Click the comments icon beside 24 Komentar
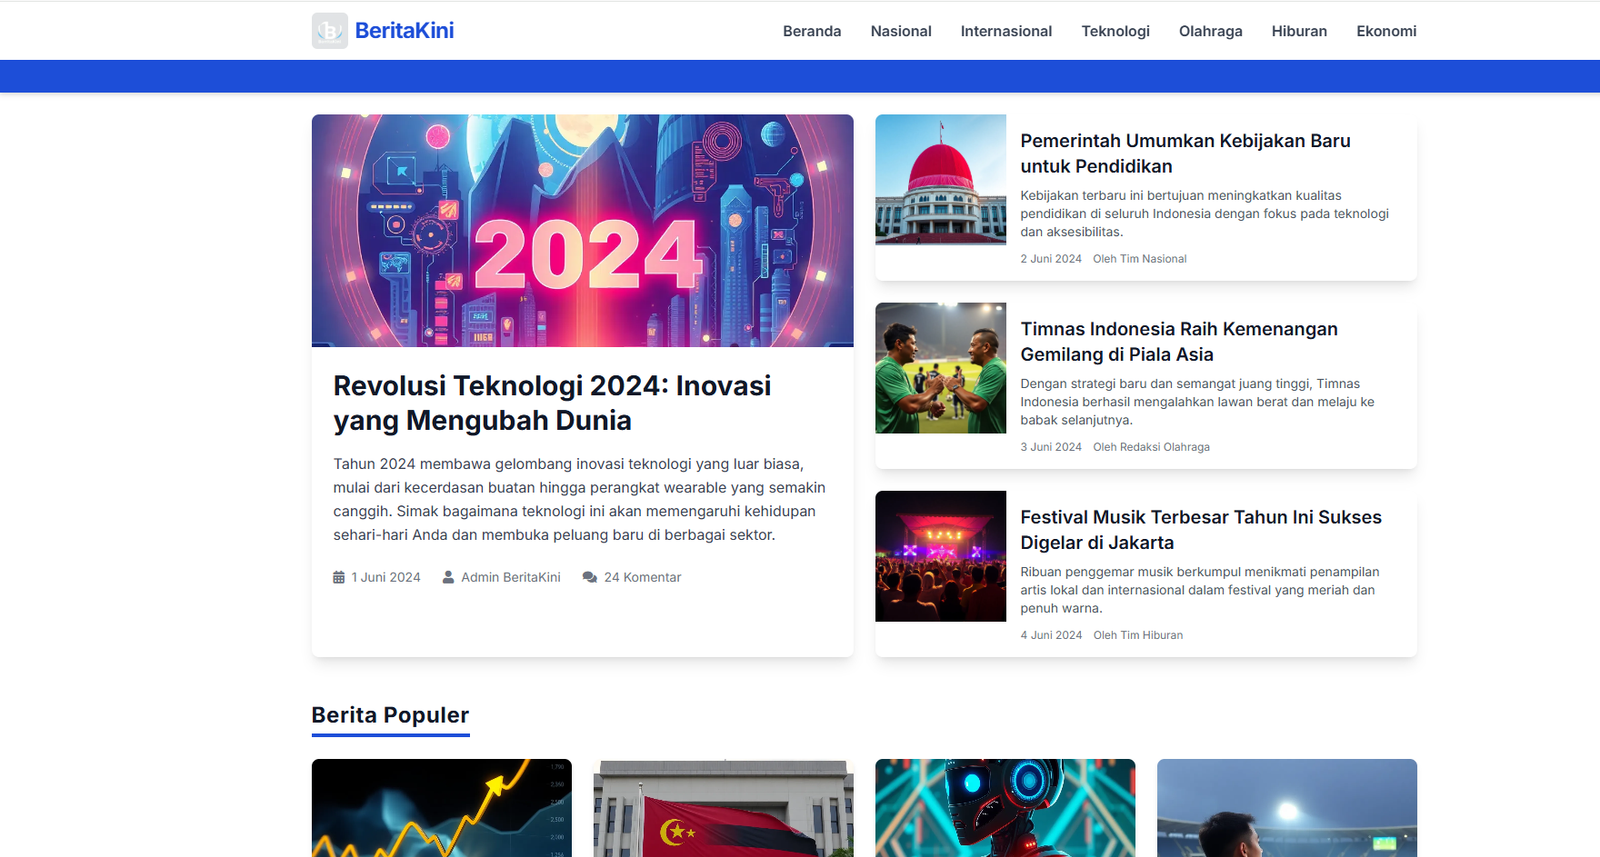The height and width of the screenshot is (857, 1600). point(590,577)
